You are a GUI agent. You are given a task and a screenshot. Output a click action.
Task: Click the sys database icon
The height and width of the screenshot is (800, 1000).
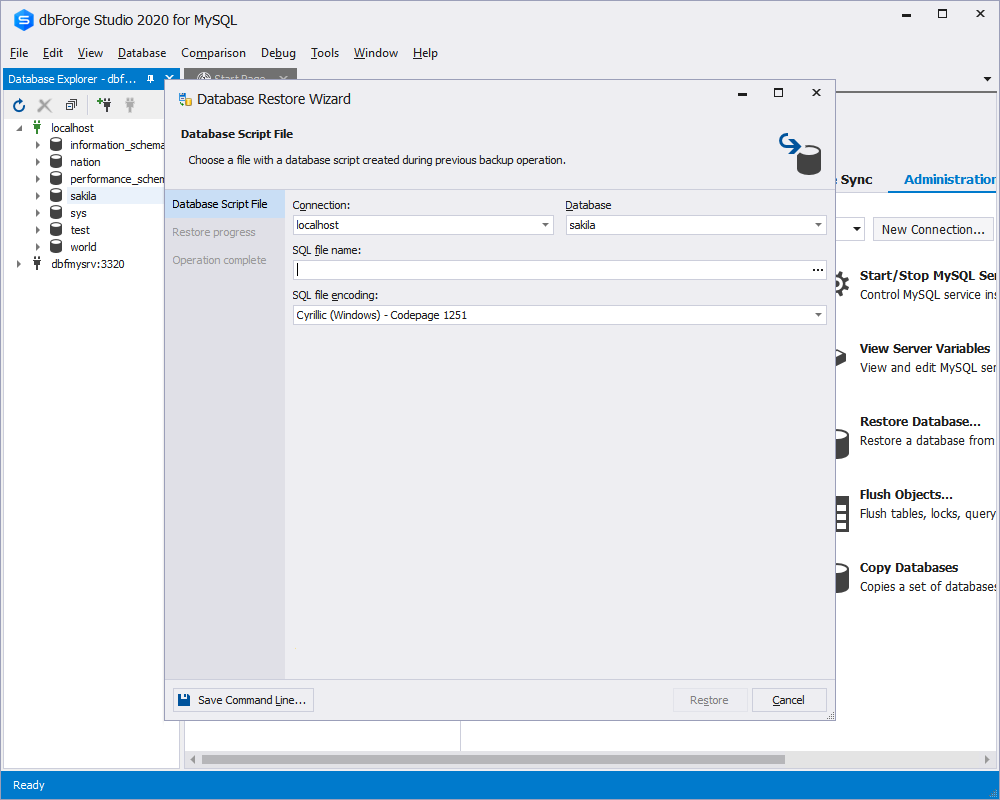56,213
